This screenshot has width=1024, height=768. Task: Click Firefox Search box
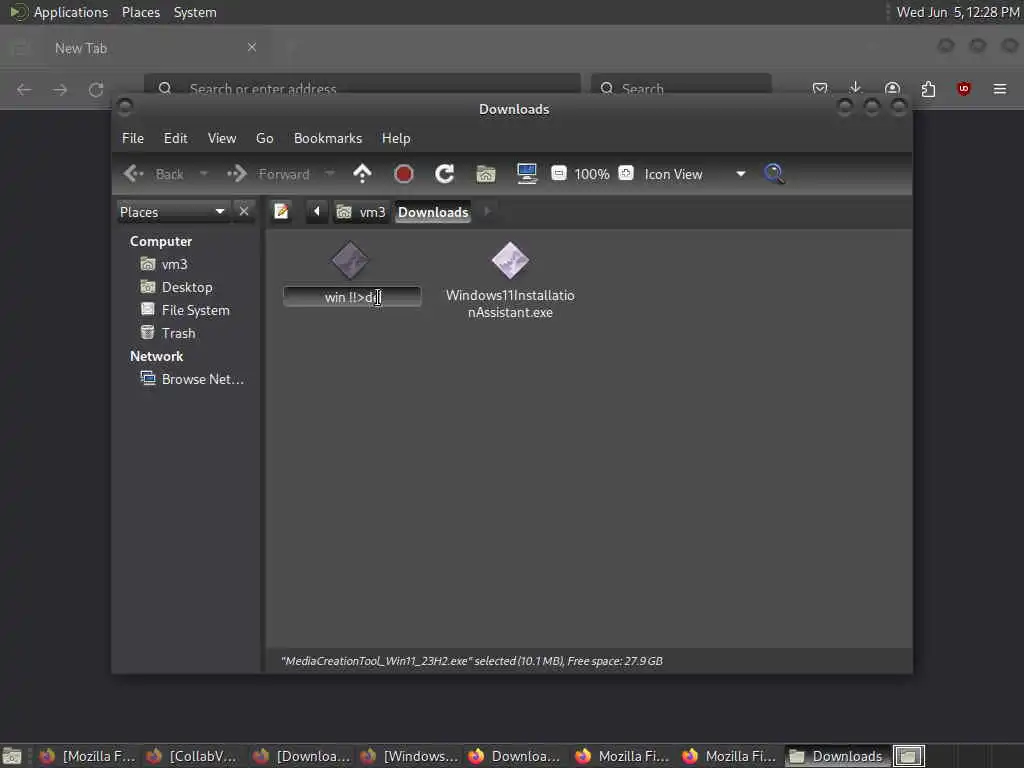coord(681,88)
